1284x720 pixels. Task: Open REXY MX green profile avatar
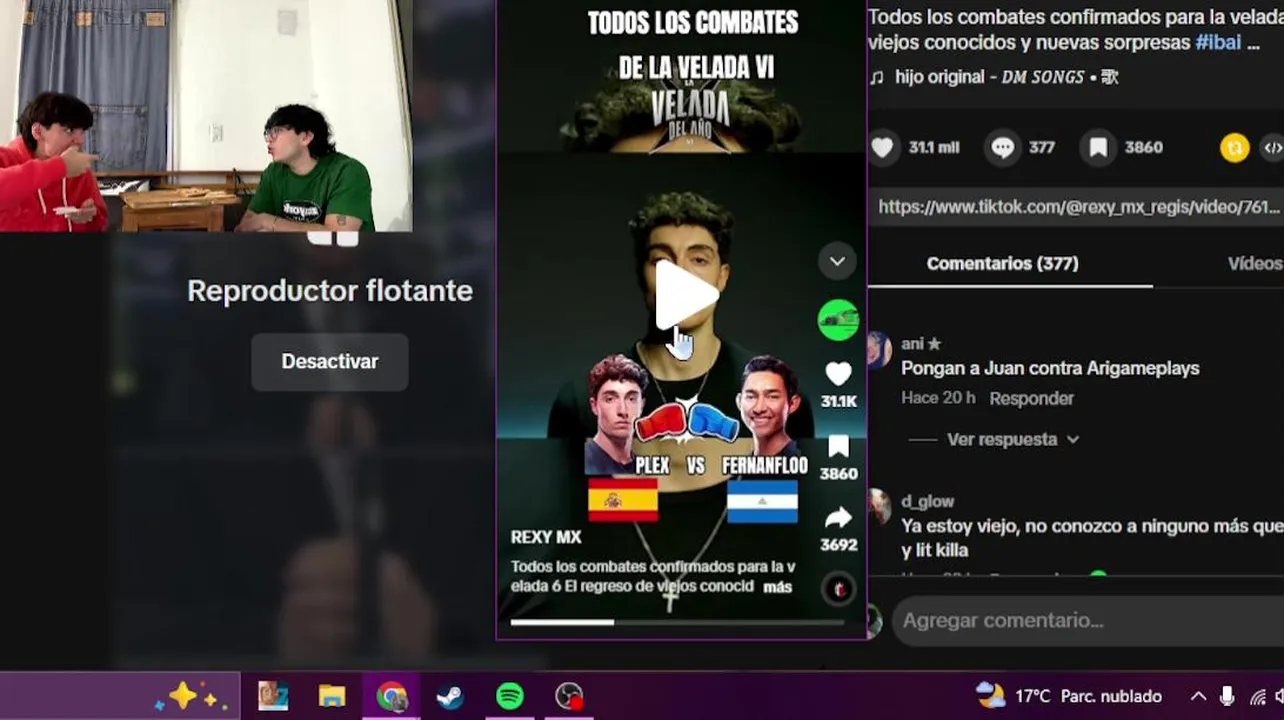click(838, 320)
